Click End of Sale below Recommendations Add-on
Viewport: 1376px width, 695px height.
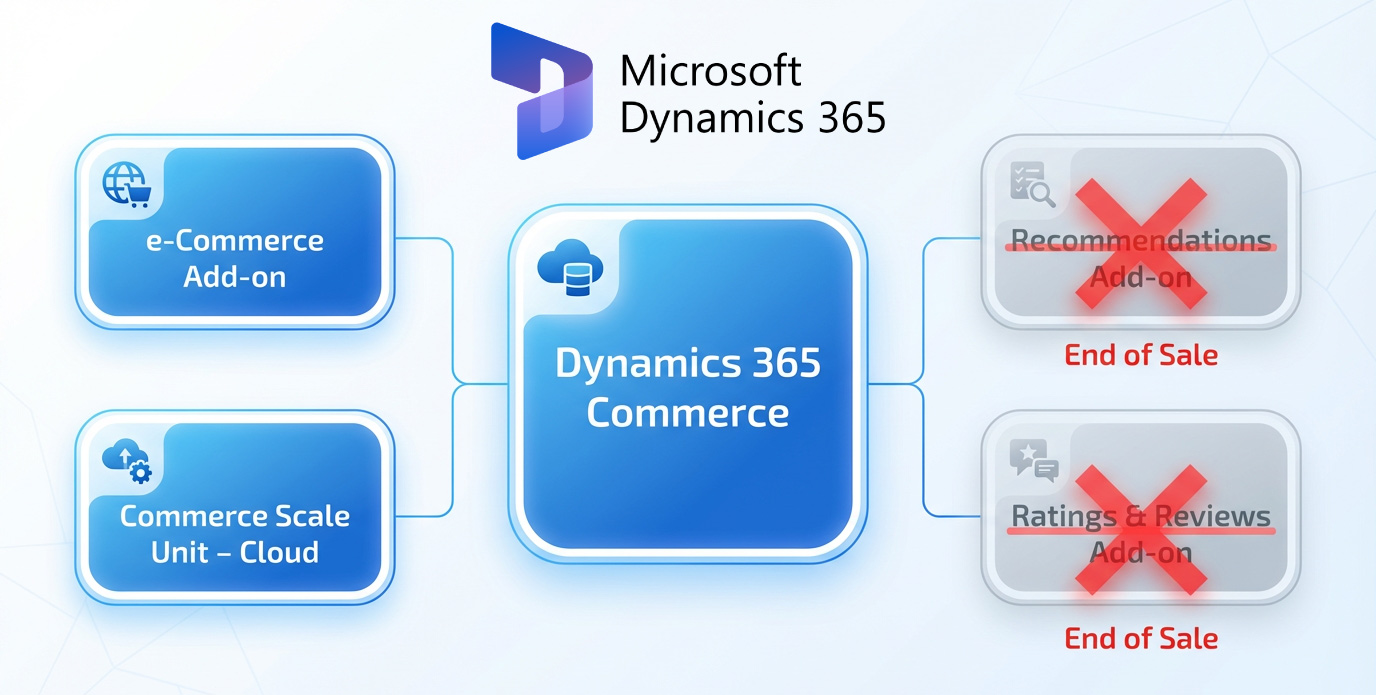(1141, 355)
